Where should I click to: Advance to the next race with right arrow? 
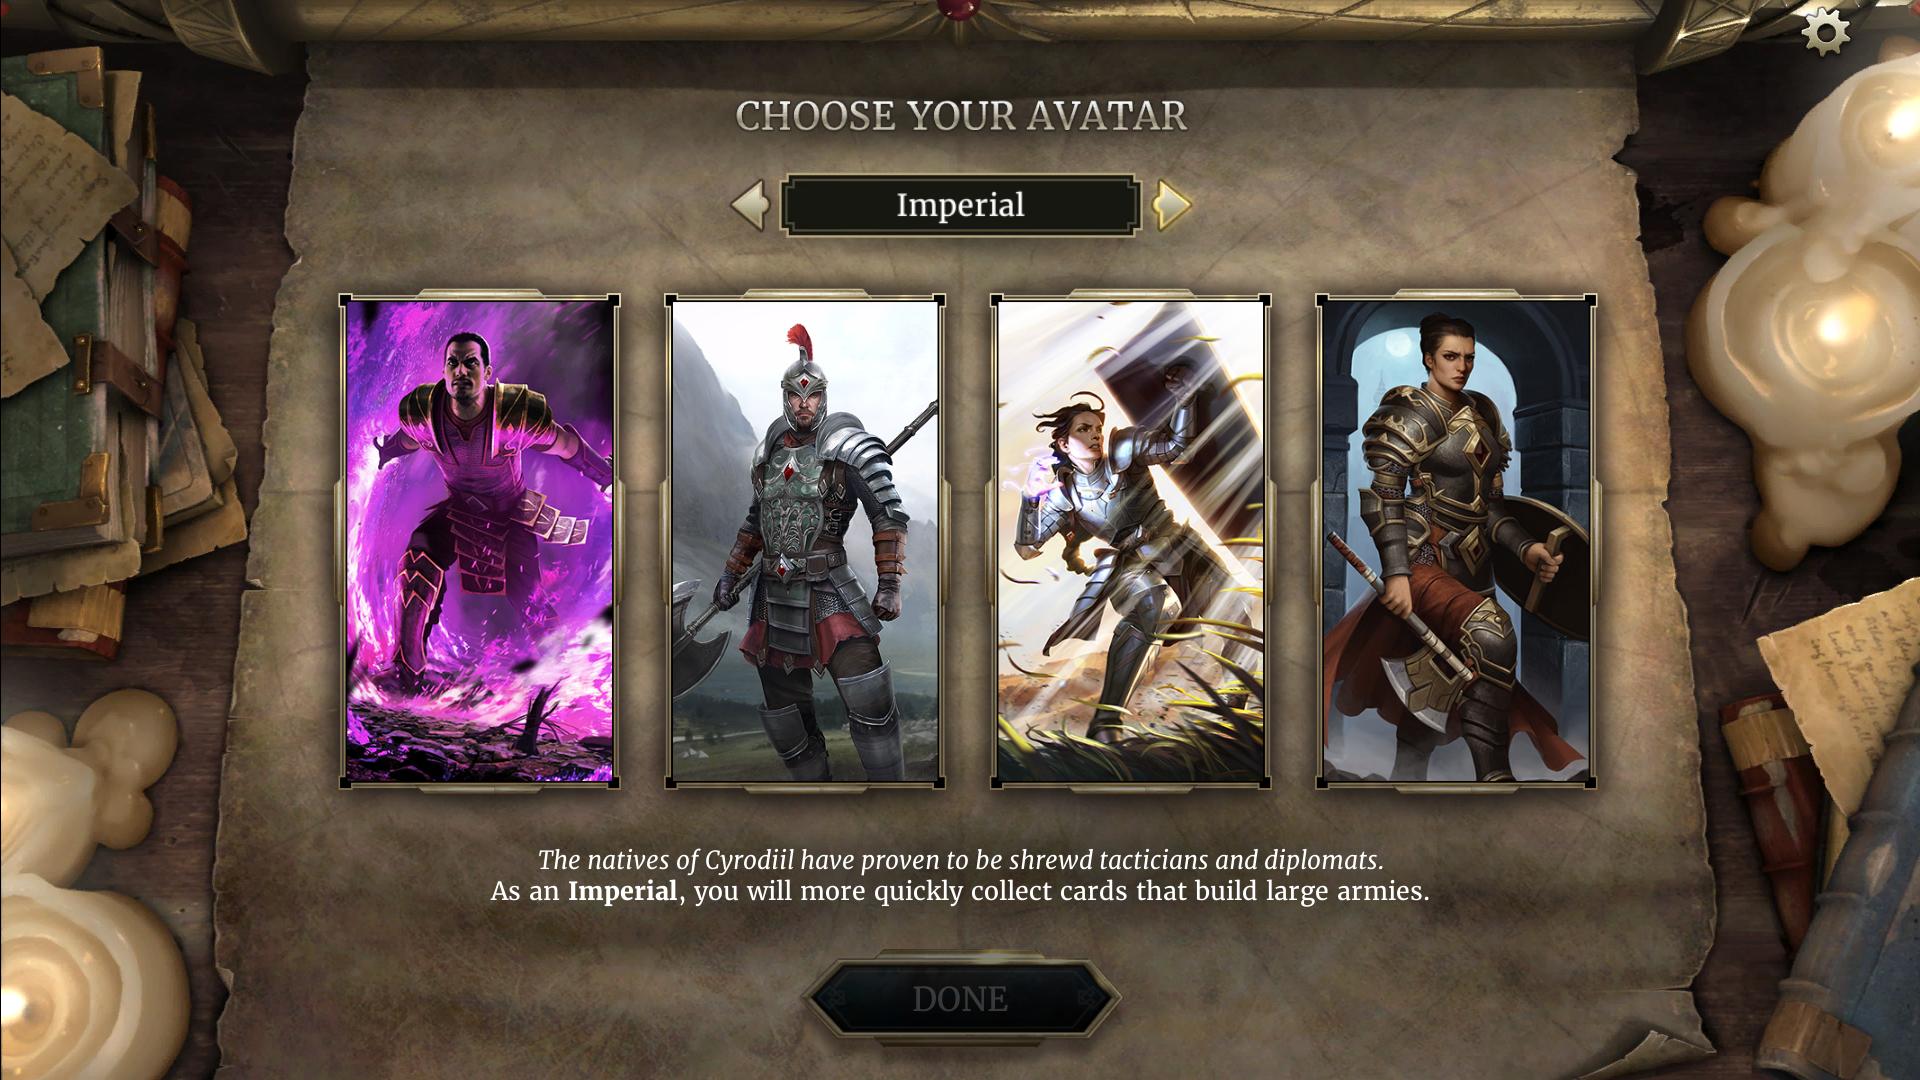(1172, 205)
